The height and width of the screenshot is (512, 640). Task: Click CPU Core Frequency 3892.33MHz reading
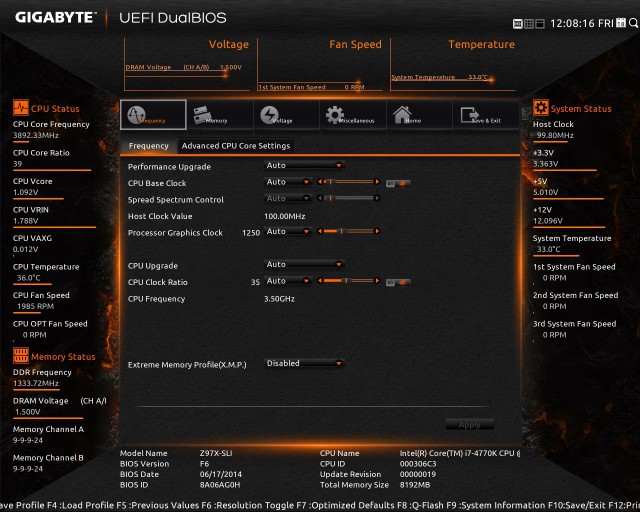(x=36, y=135)
